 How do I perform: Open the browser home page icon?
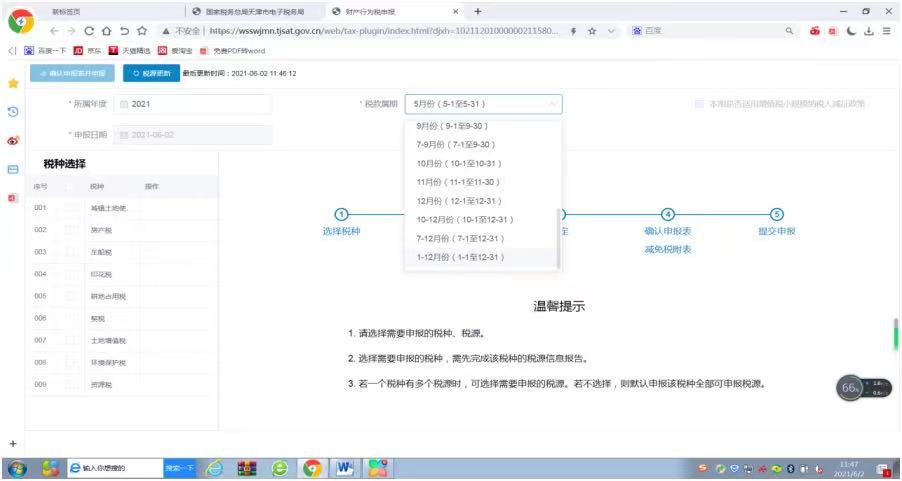pyautogui.click(x=106, y=31)
